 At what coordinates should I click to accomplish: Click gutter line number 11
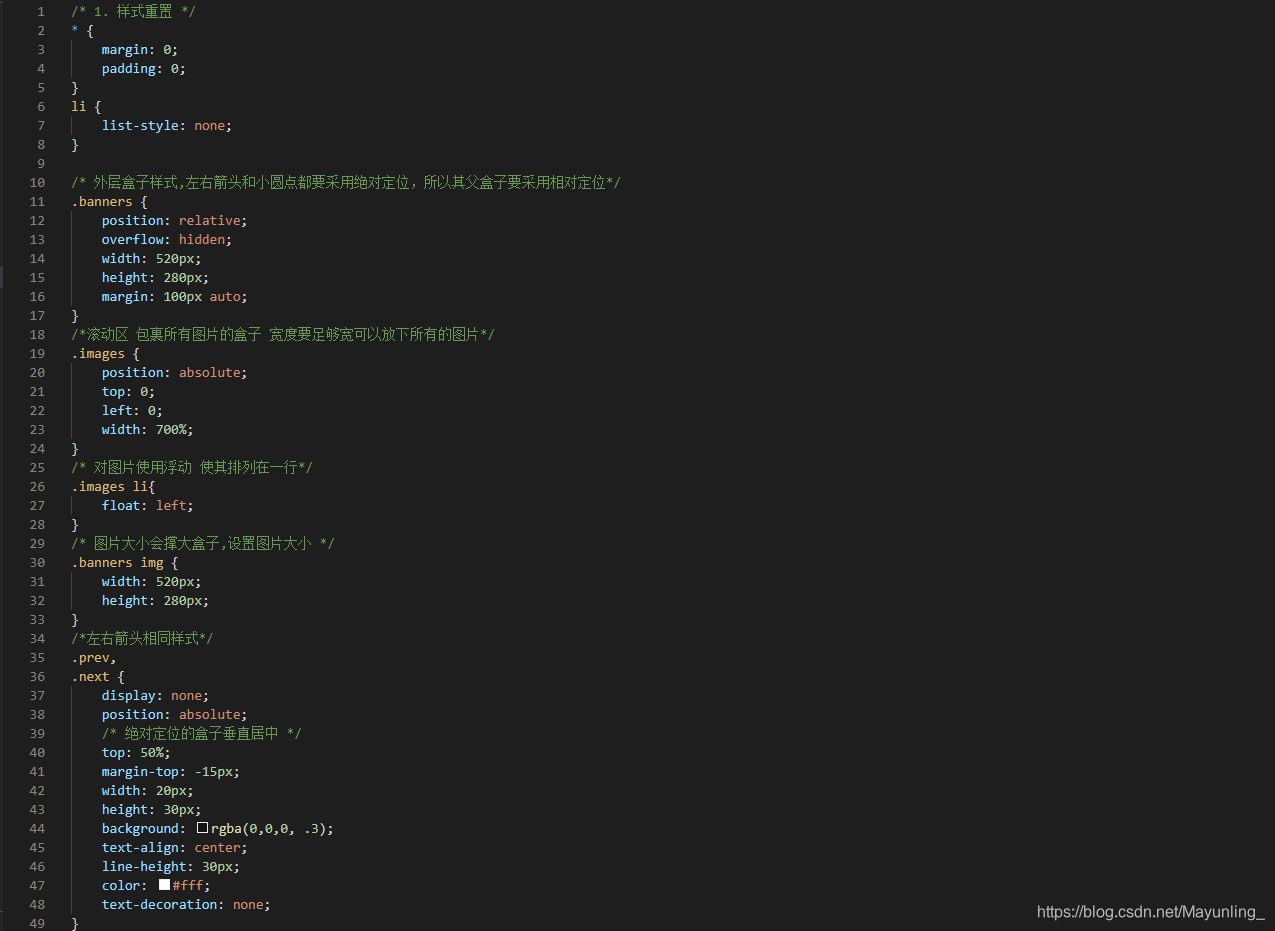tap(37, 201)
